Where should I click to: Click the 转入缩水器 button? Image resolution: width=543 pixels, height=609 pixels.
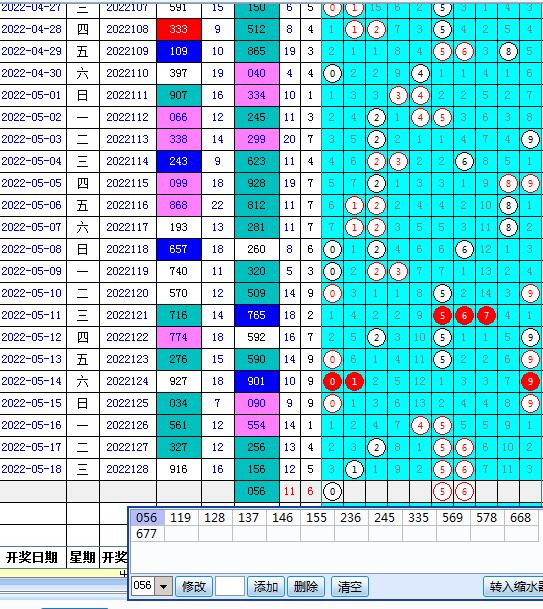click(x=513, y=586)
